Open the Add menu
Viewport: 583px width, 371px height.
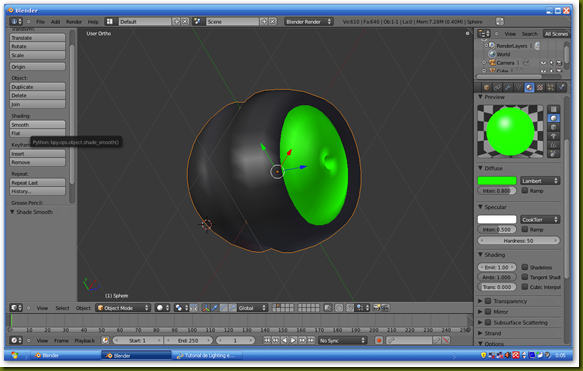[55, 22]
